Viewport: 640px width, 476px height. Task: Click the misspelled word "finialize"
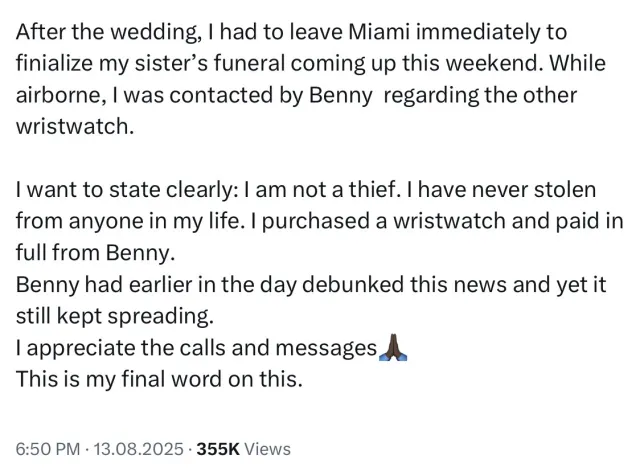pyautogui.click(x=57, y=62)
